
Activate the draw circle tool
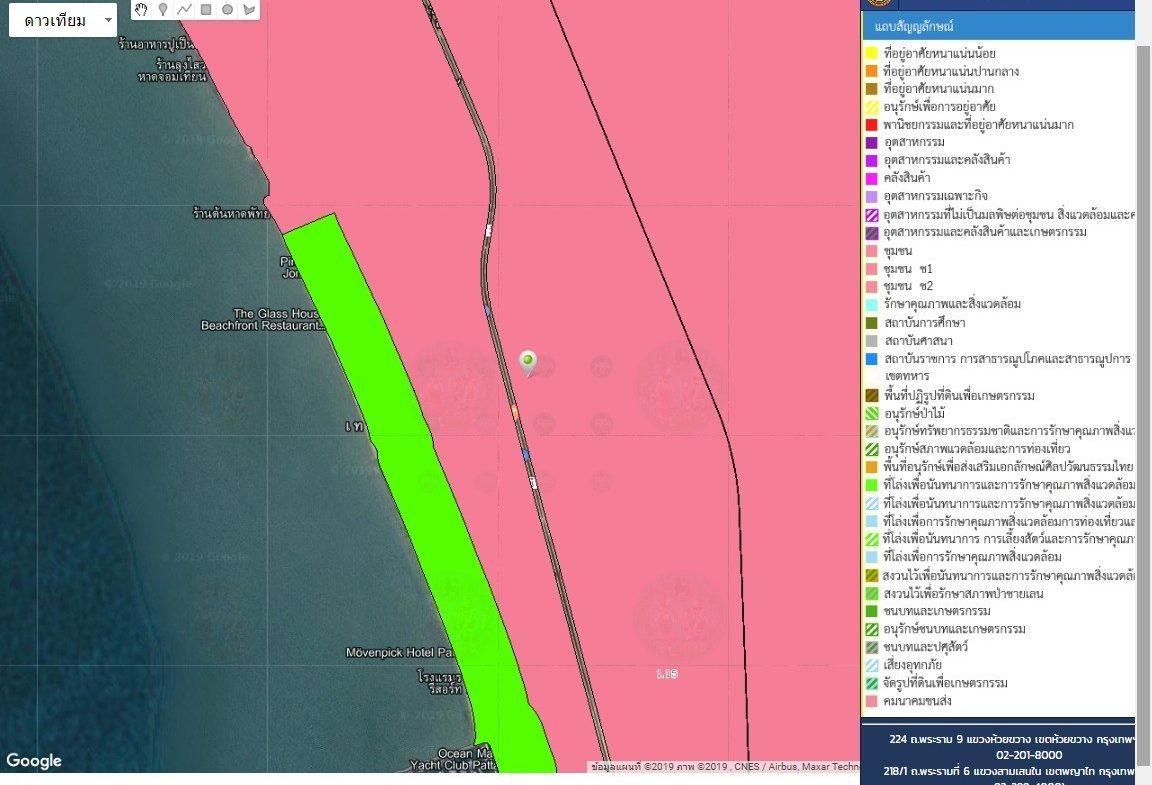click(227, 10)
